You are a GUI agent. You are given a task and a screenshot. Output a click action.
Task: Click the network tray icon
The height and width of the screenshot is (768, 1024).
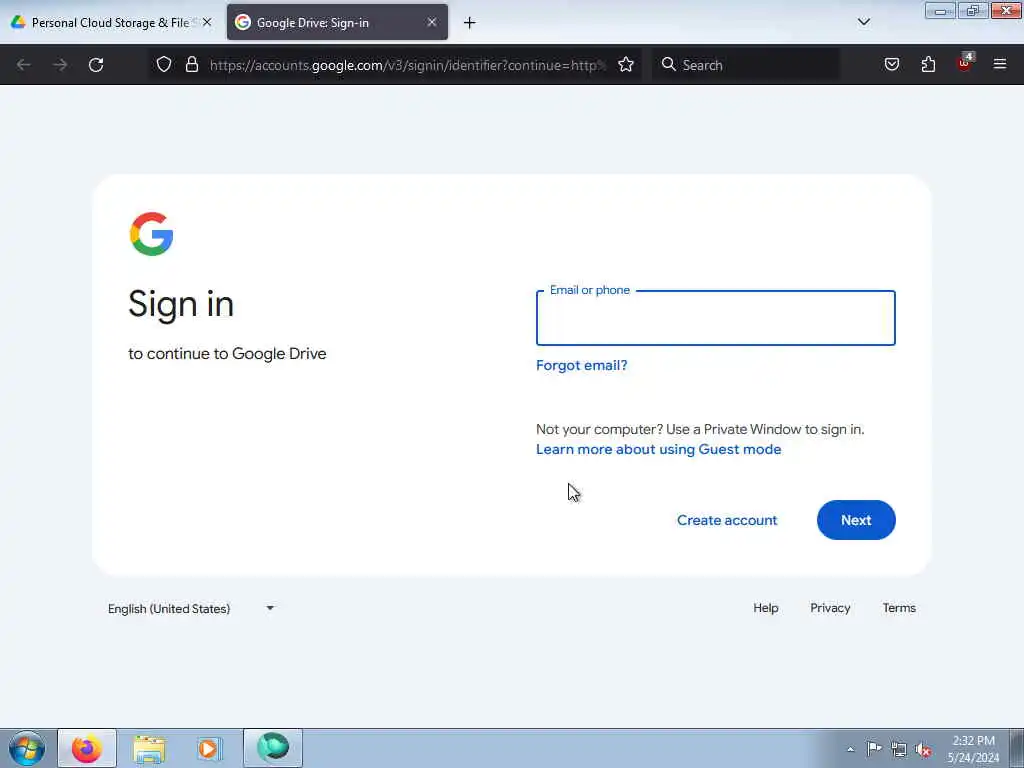tap(899, 750)
